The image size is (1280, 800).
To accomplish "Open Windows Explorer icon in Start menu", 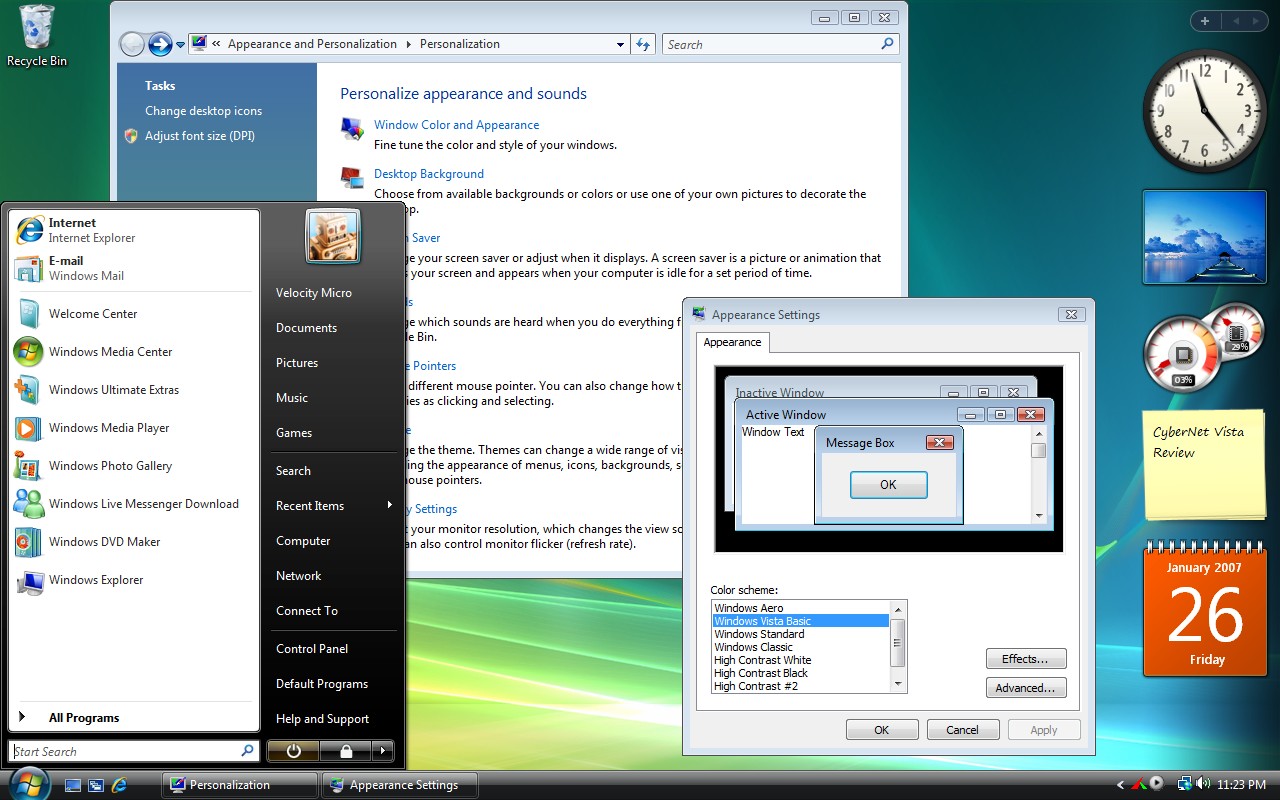I will tap(29, 580).
